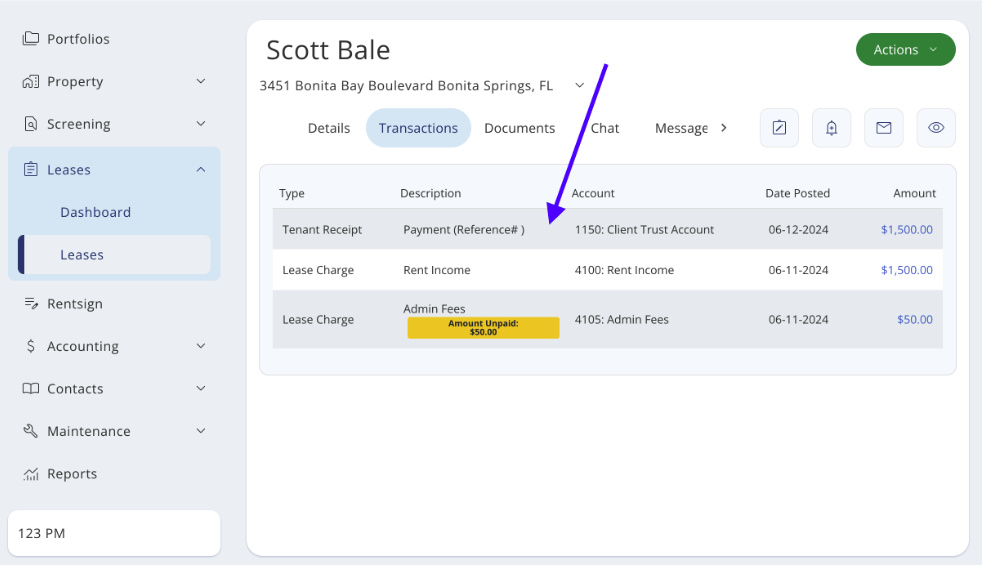This screenshot has width=985, height=565.
Task: Expand the Maintenance sidebar menu
Action: [x=114, y=431]
